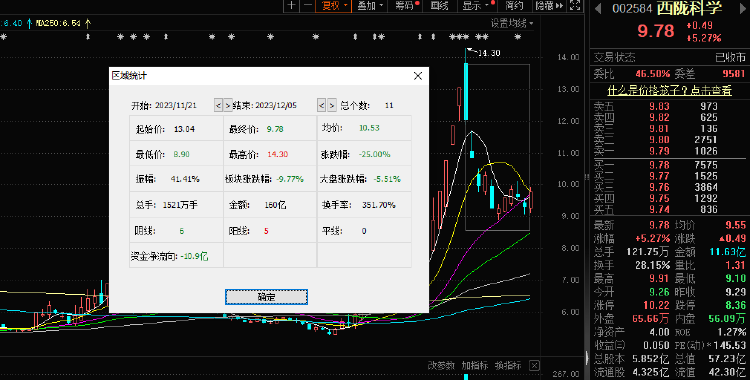The image size is (750, 380).
Task: Zoom in the K-line chart with plus icon
Action: [x=291, y=6]
